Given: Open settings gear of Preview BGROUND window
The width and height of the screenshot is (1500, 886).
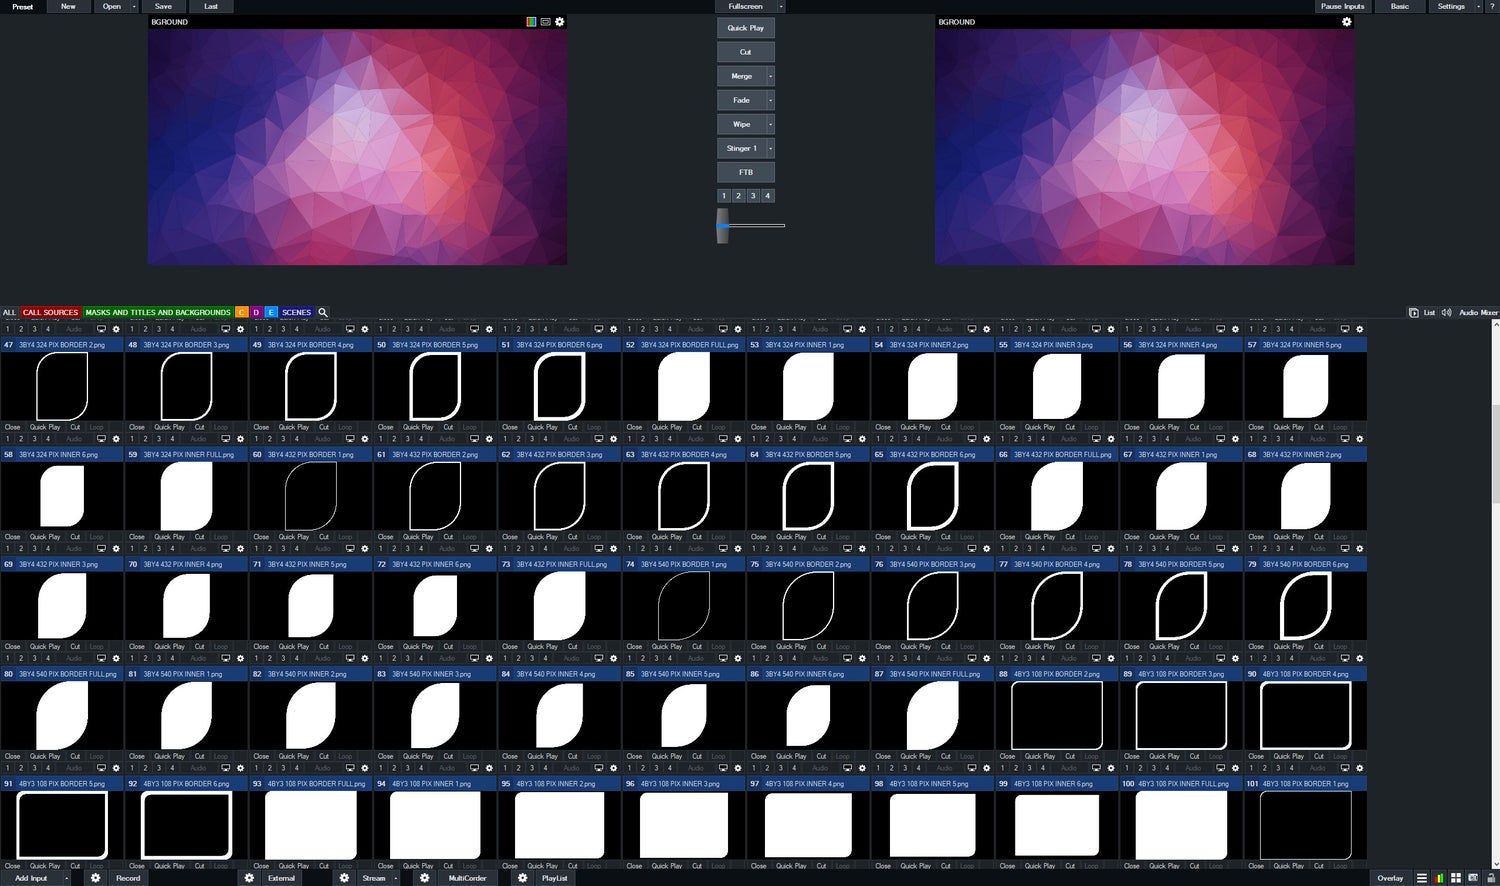Looking at the screenshot, I should [559, 22].
